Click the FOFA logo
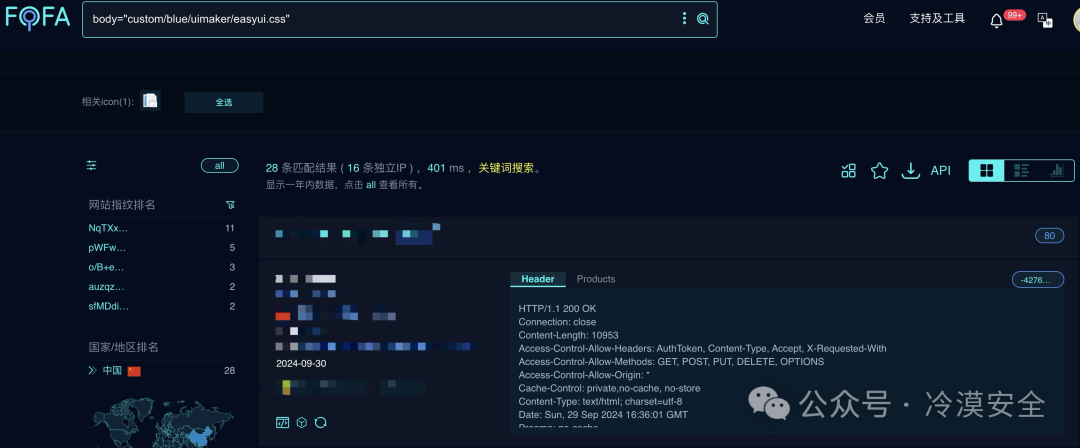The height and width of the screenshot is (448, 1080). tap(38, 17)
